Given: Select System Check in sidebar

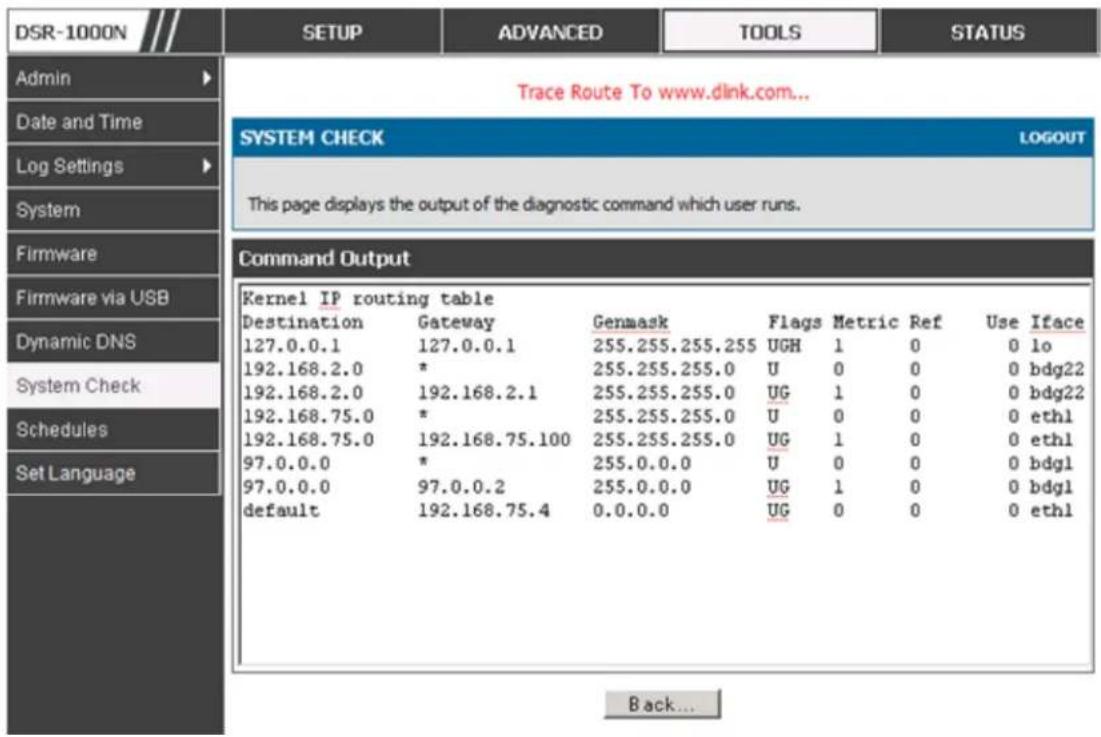Looking at the screenshot, I should (x=114, y=385).
